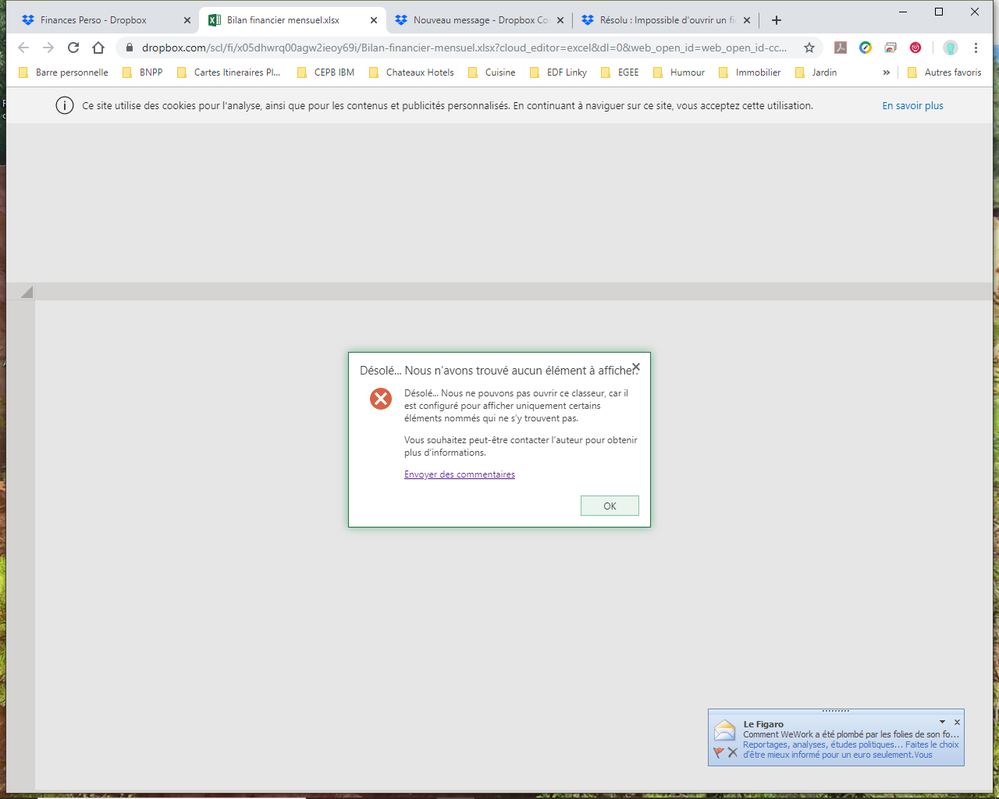Expand Le Figaro notification options arrow
The image size is (999, 799).
[x=941, y=722]
